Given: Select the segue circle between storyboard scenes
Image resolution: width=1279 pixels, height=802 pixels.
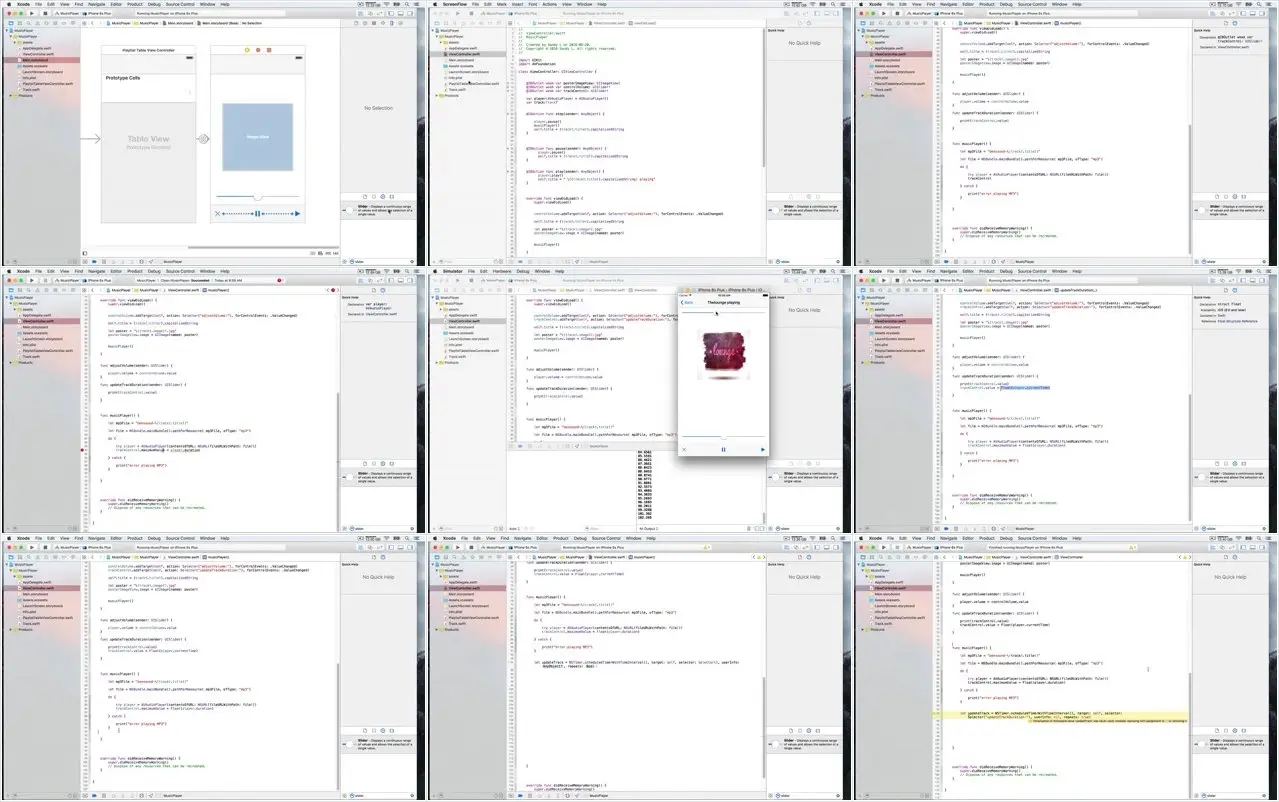Looking at the screenshot, I should [x=202, y=139].
